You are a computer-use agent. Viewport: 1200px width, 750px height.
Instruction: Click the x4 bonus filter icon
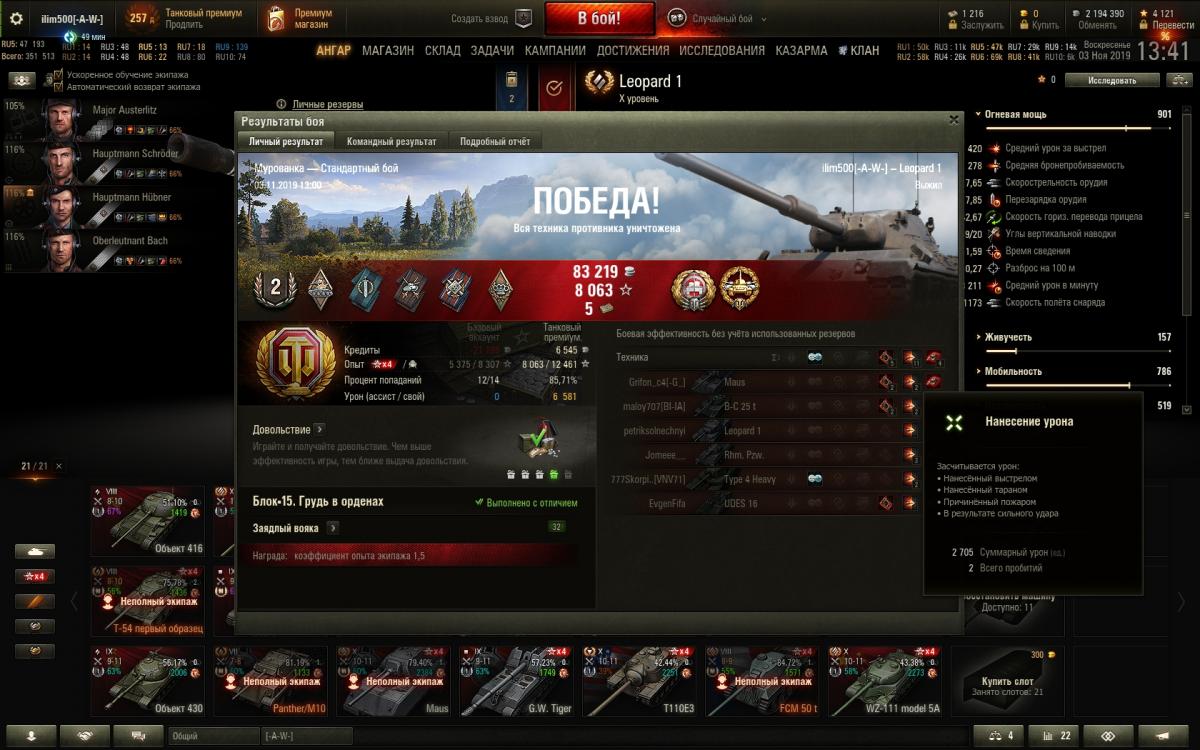[35, 576]
